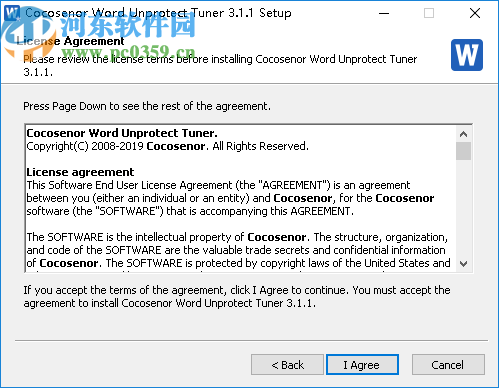Click the setup title bar app icon
Viewport: 499px width, 388px height.
coord(12,13)
